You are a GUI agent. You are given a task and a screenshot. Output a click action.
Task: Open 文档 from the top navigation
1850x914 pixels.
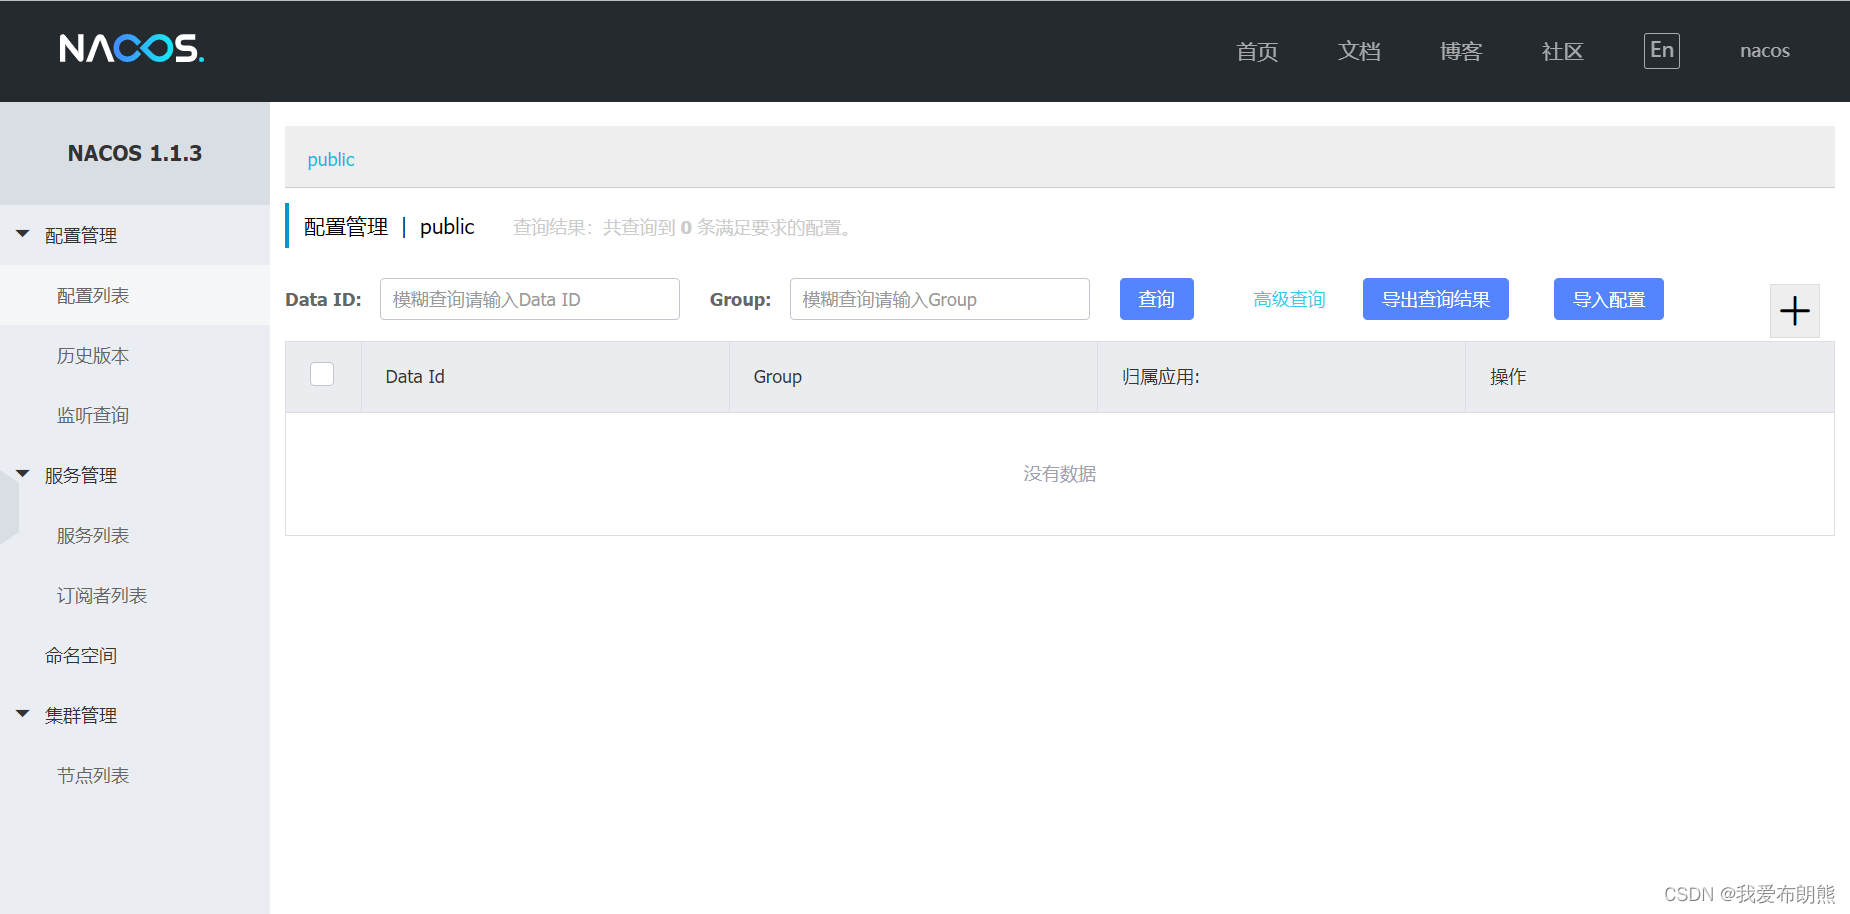pyautogui.click(x=1358, y=51)
